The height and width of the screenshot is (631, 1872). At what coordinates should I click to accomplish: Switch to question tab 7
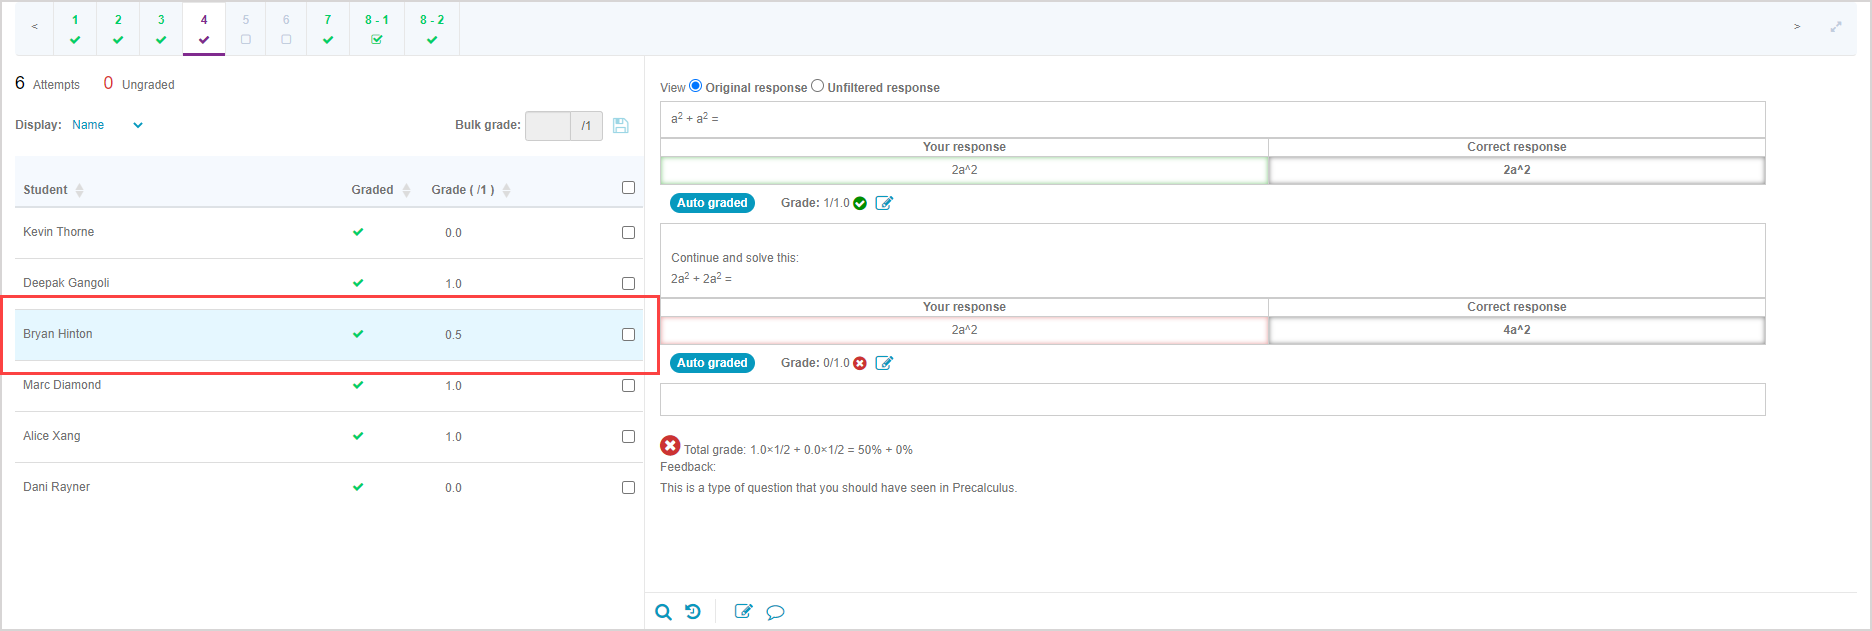(327, 28)
